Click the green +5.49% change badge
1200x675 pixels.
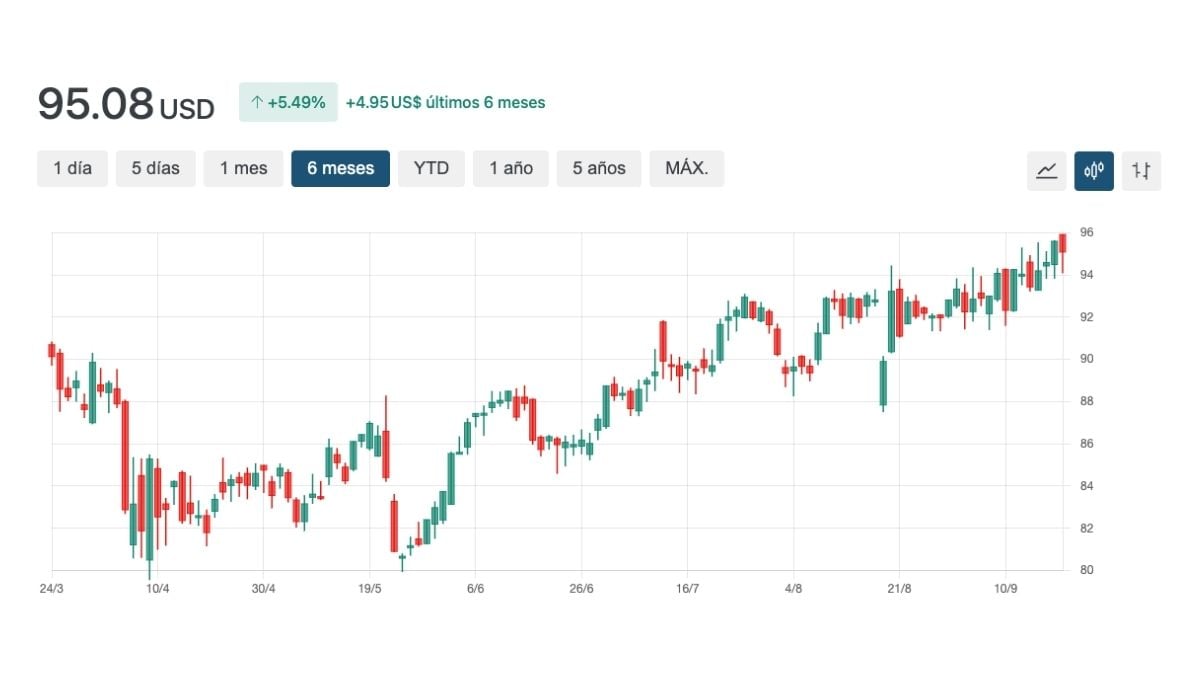point(288,102)
